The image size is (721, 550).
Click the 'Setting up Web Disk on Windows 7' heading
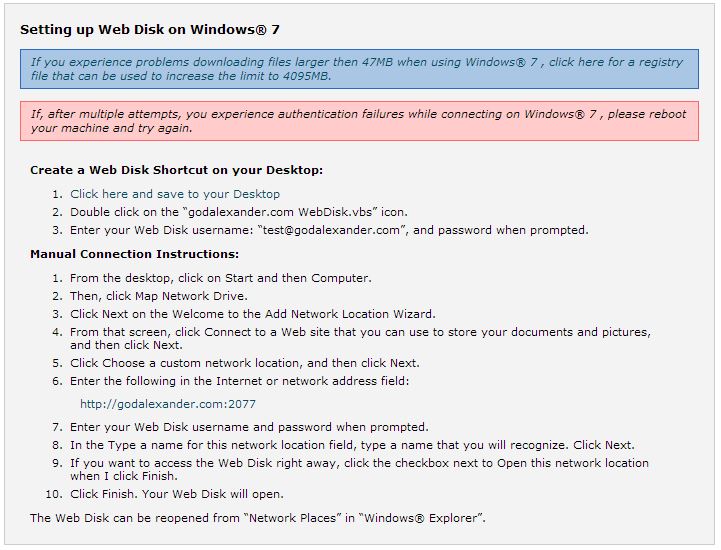(x=150, y=30)
